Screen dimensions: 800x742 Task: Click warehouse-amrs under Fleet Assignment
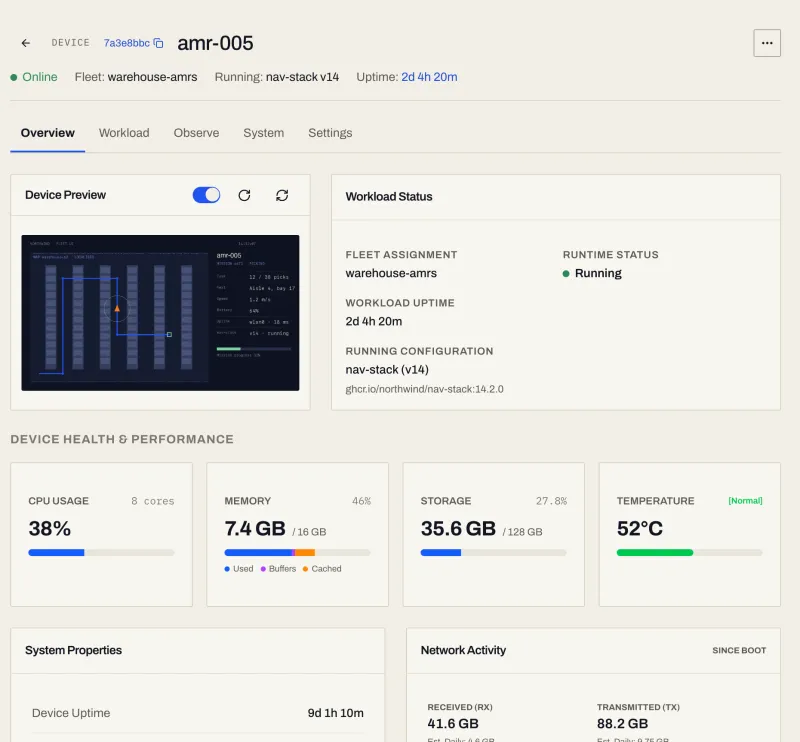pyautogui.click(x=391, y=274)
